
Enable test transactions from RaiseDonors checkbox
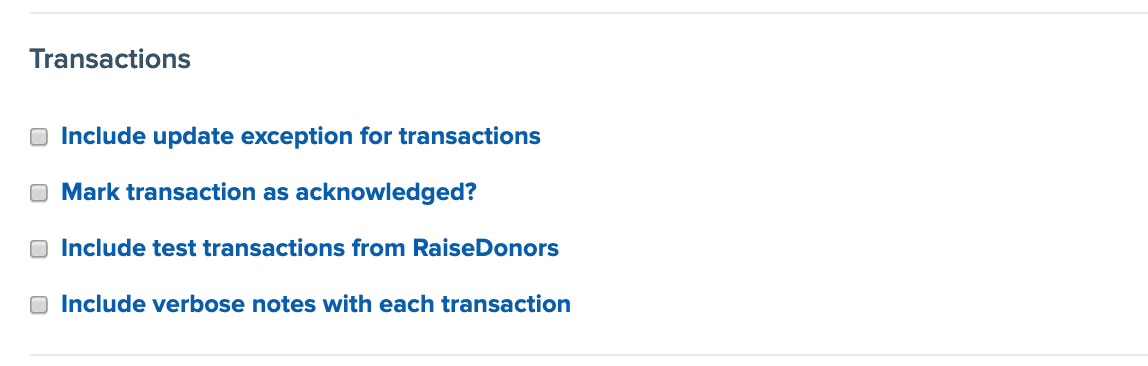[39, 249]
